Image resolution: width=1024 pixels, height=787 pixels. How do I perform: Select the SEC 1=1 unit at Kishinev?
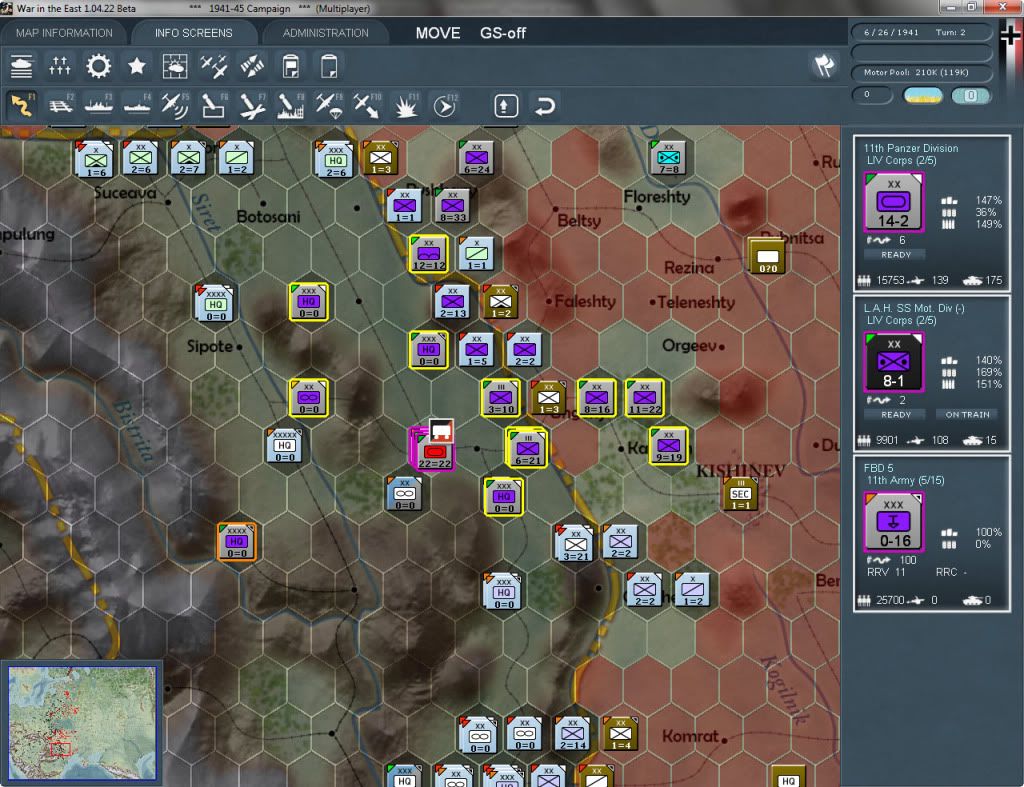click(740, 494)
